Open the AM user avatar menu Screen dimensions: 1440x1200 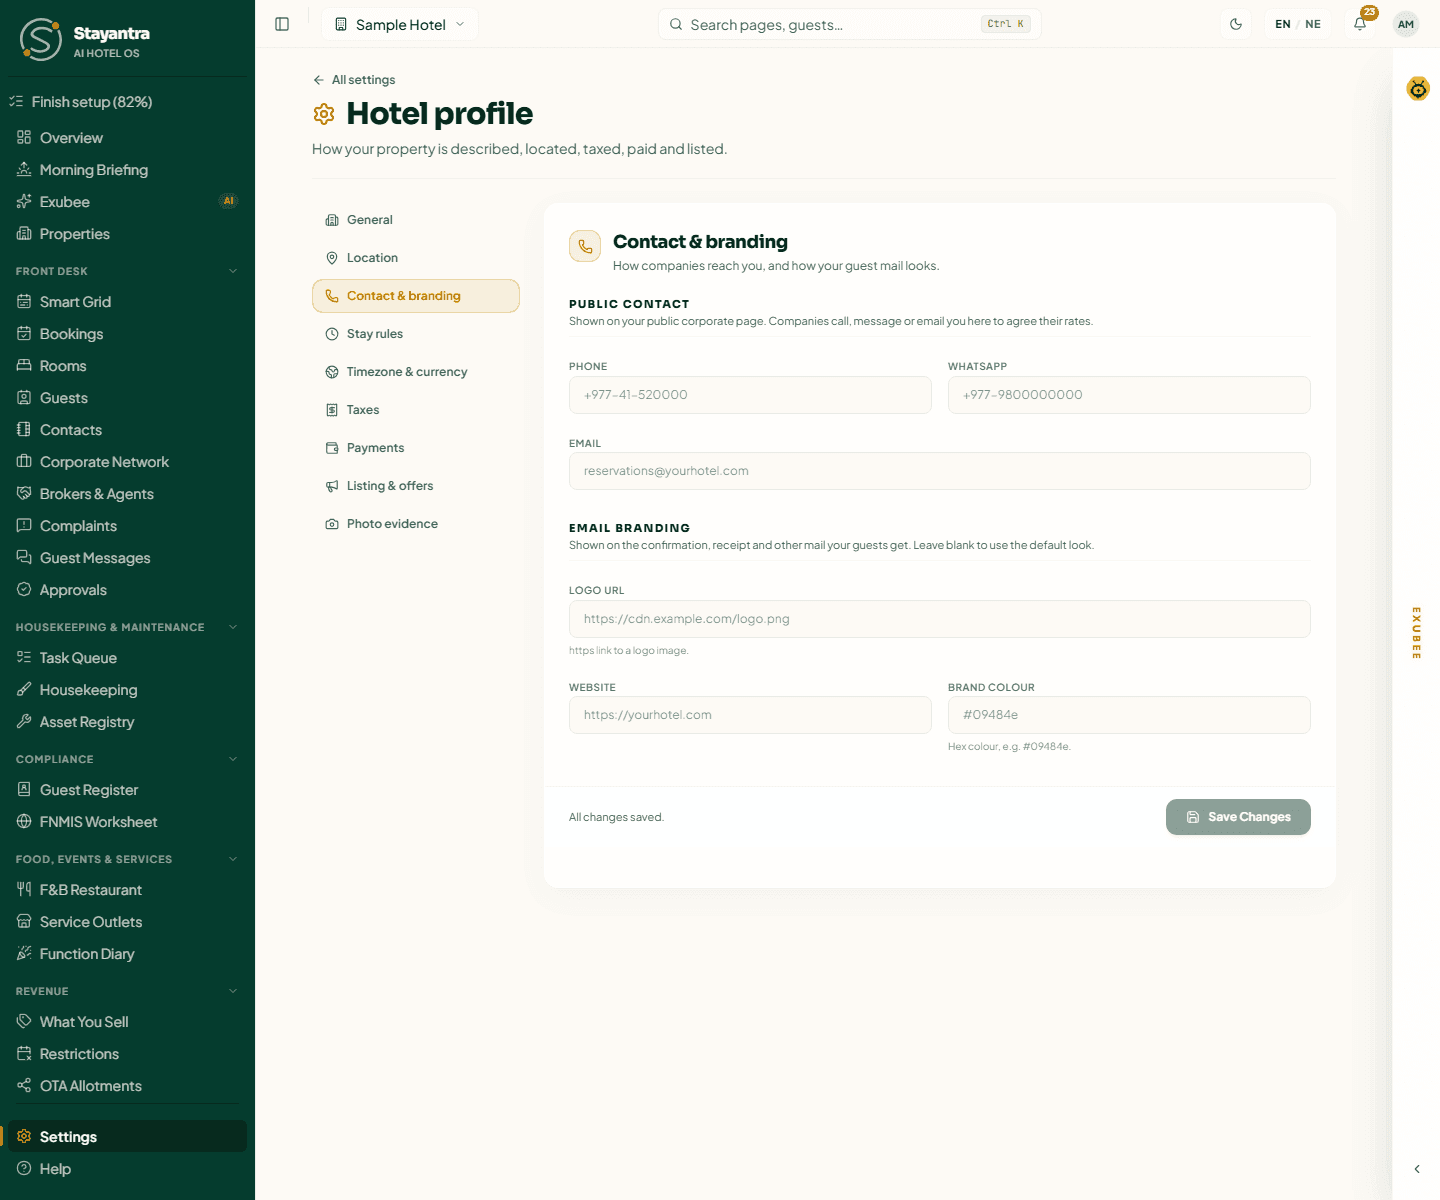tap(1406, 24)
